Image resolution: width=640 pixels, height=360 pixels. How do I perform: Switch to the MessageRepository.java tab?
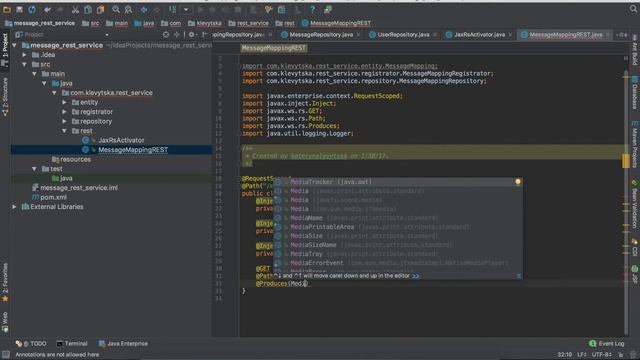[x=321, y=35]
